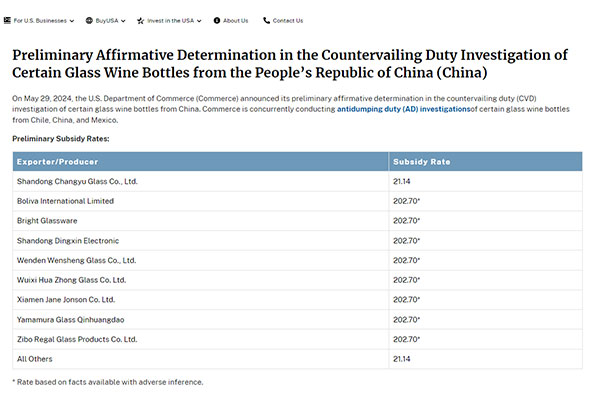Screen dimensions: 600x400
Task: Click the Shandong Changyu Glass Co., Ltd. row
Action: [x=297, y=181]
